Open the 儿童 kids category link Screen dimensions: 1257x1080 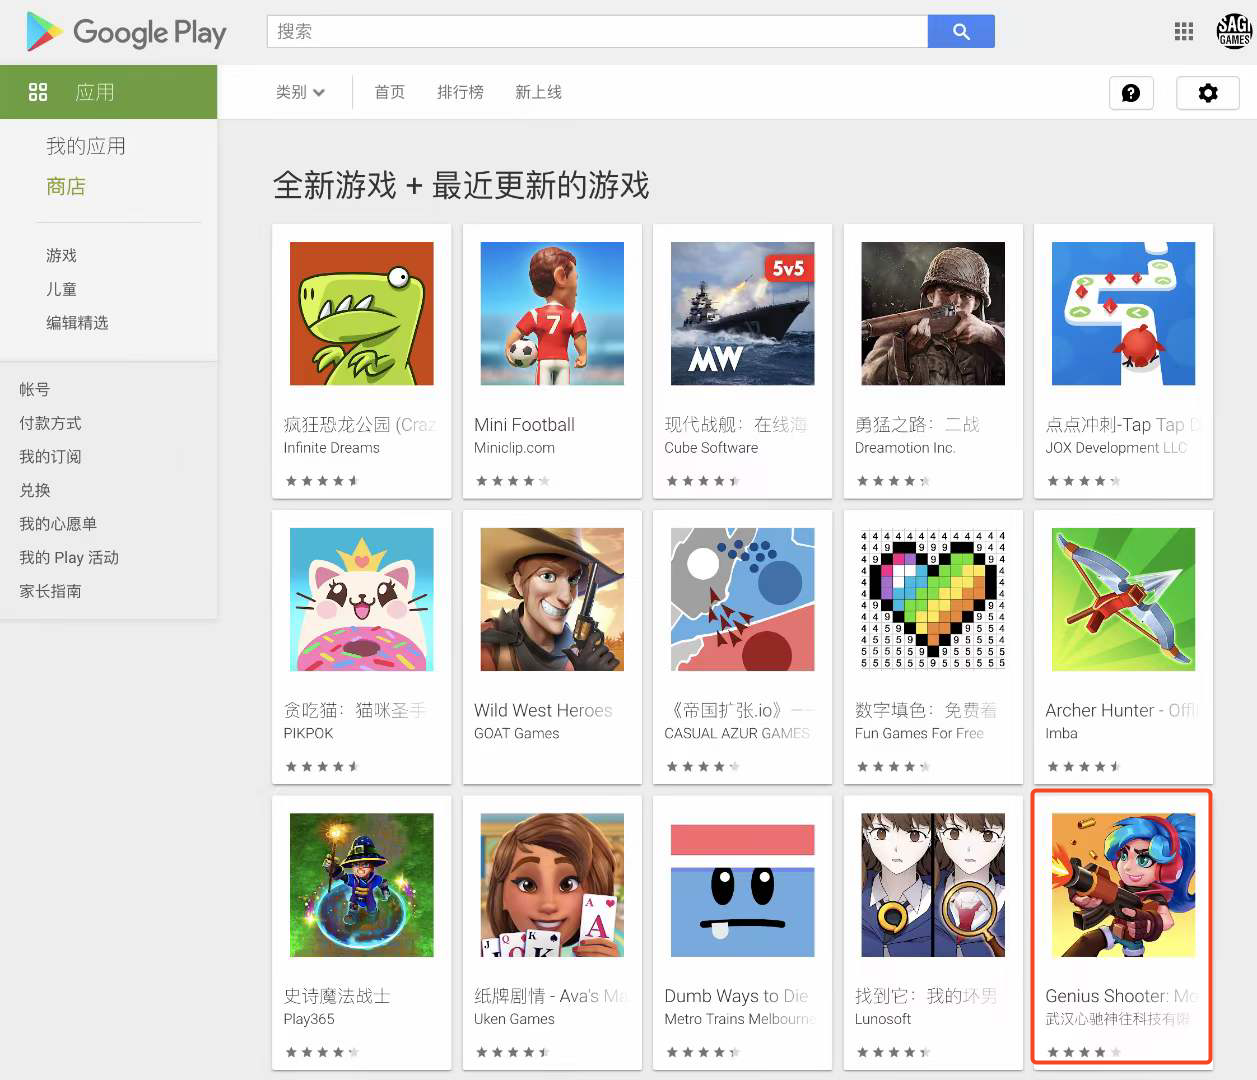point(61,289)
